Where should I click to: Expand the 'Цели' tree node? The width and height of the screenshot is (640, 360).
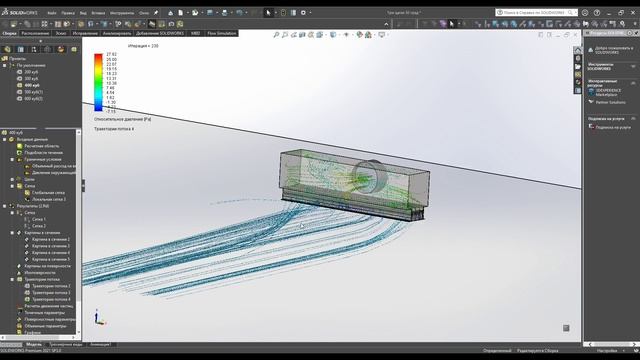12,179
